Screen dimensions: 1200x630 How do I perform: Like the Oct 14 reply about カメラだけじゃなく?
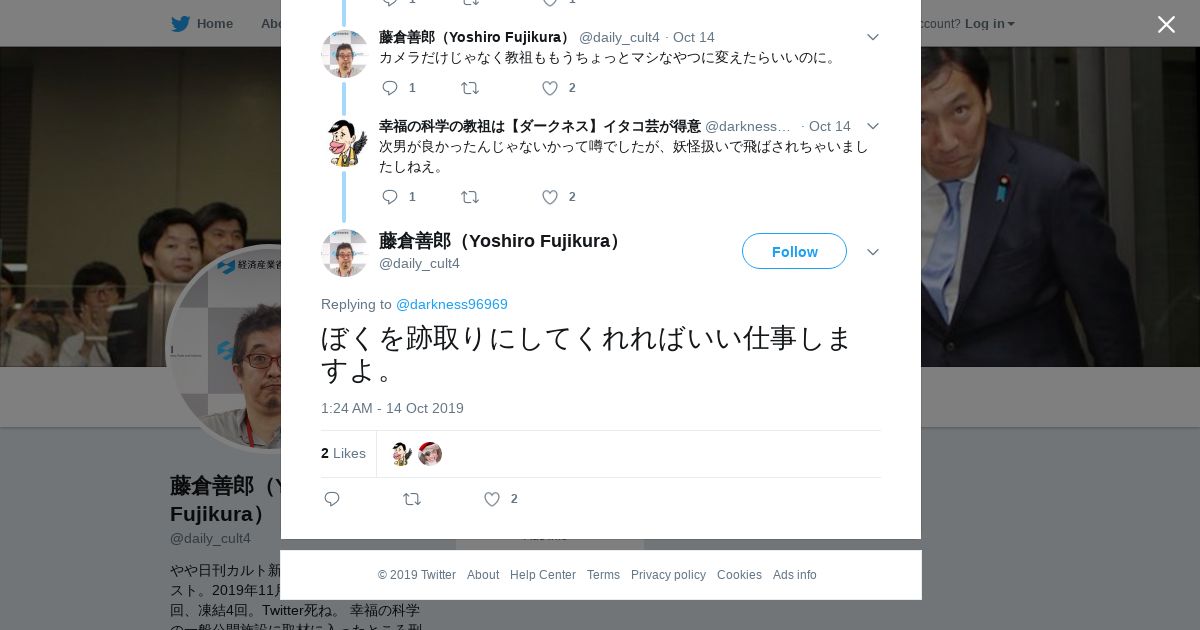(550, 88)
